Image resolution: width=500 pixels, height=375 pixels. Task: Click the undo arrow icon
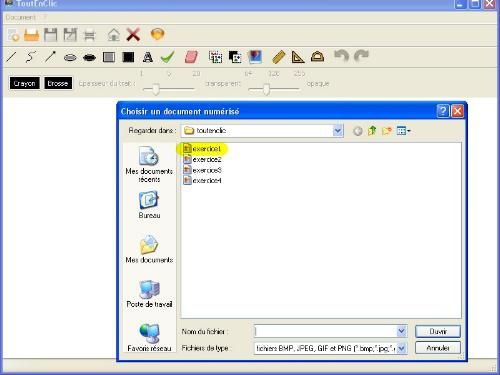(341, 56)
